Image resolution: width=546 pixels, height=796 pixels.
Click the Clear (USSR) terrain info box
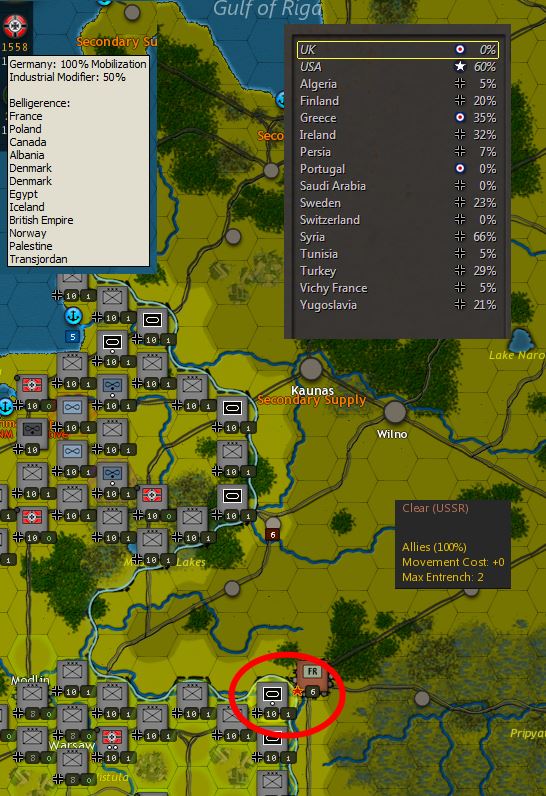(453, 544)
